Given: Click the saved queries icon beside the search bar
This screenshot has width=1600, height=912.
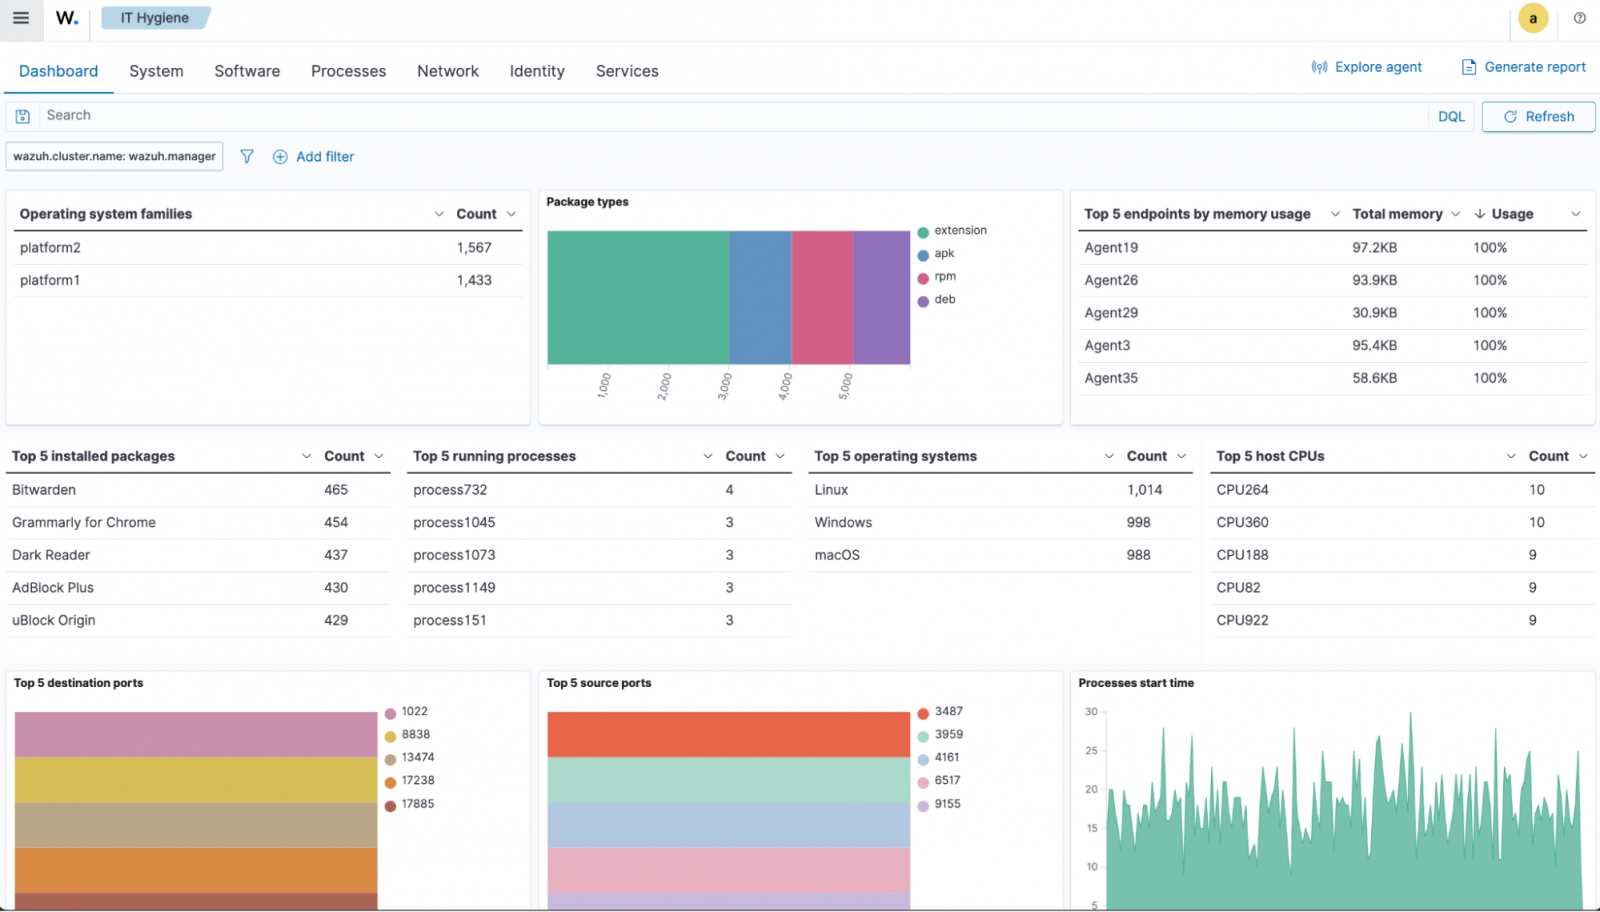Looking at the screenshot, I should pyautogui.click(x=22, y=116).
